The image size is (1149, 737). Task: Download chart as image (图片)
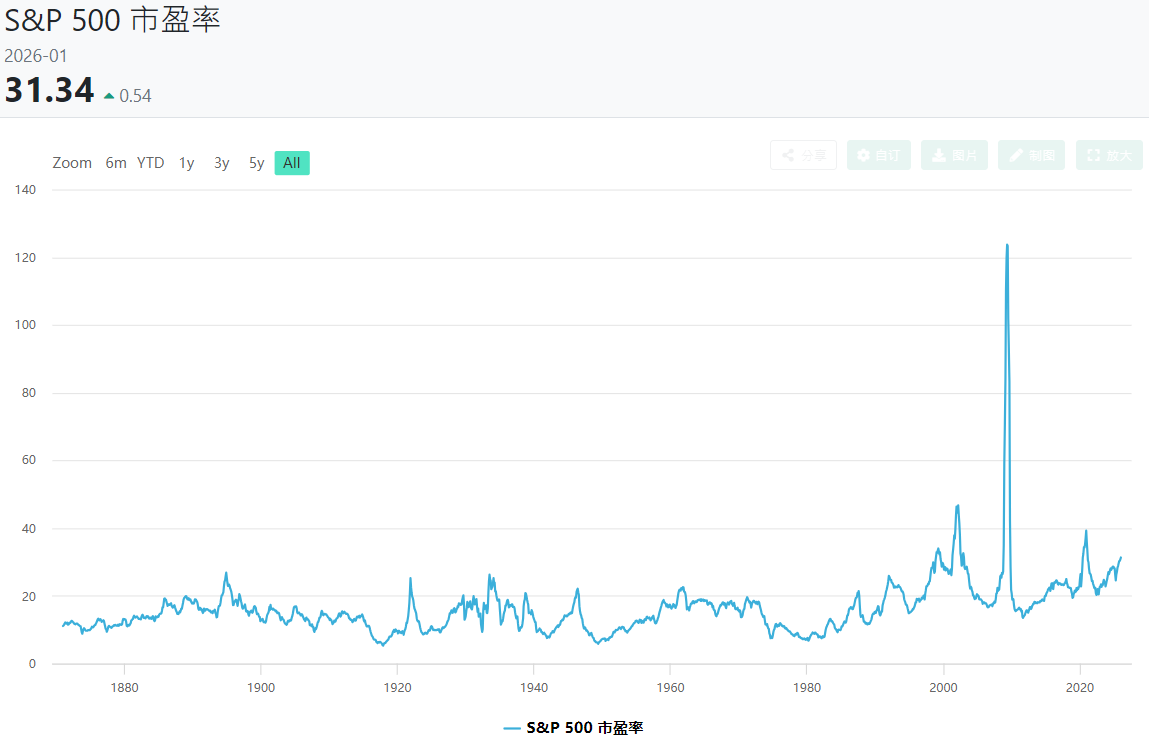[x=954, y=155]
